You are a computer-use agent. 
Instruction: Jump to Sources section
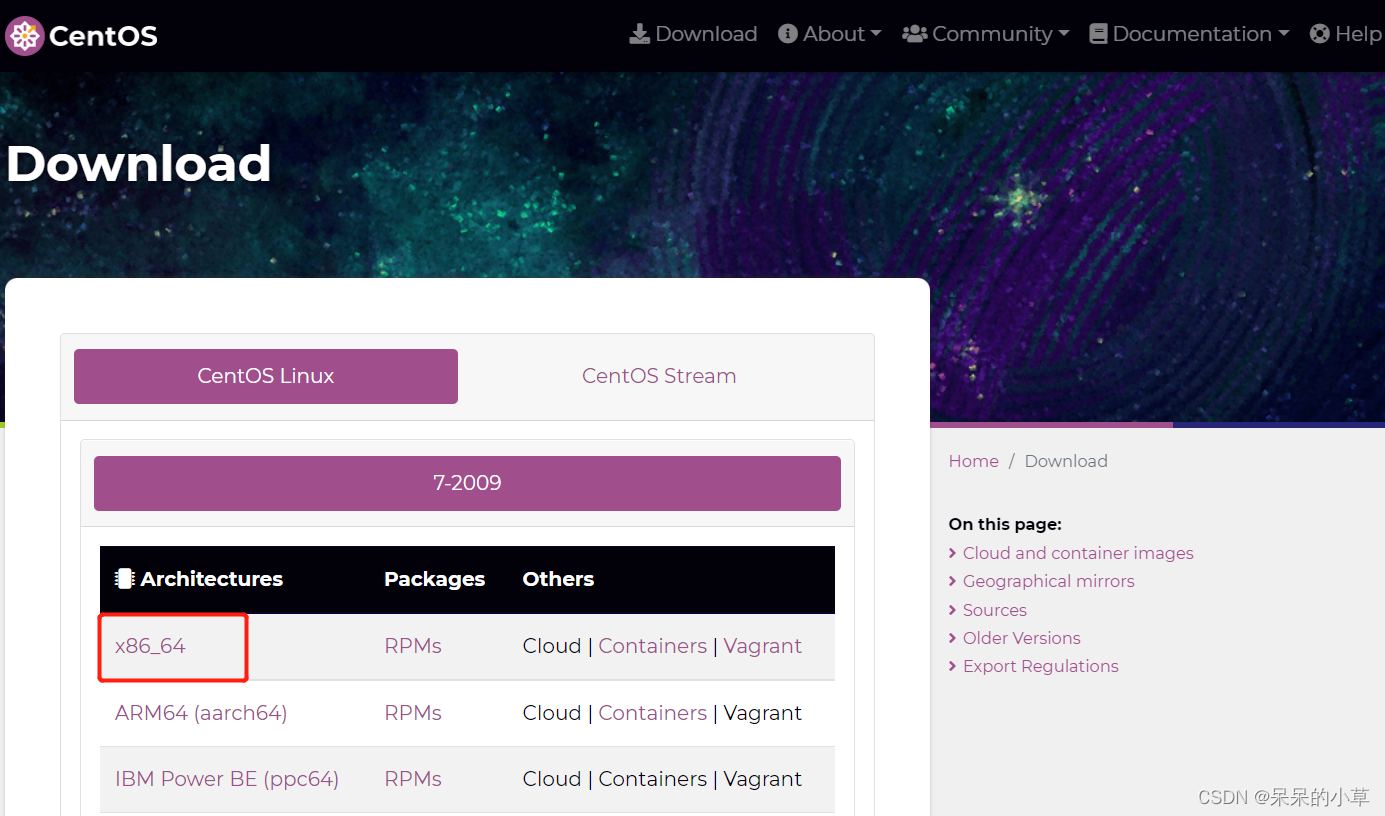point(995,610)
